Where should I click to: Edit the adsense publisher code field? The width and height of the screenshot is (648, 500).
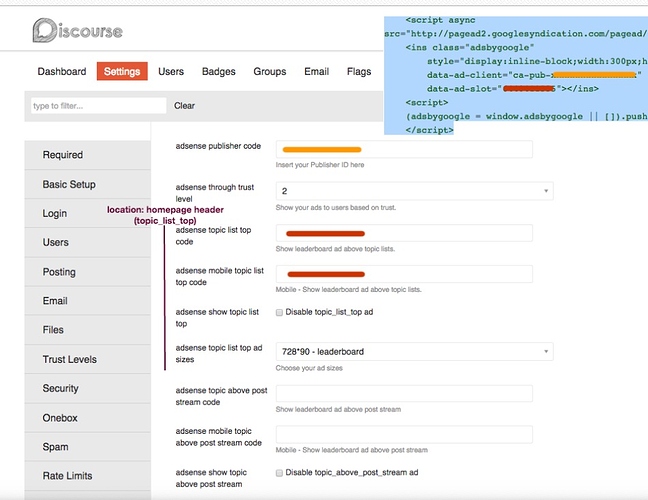404,149
